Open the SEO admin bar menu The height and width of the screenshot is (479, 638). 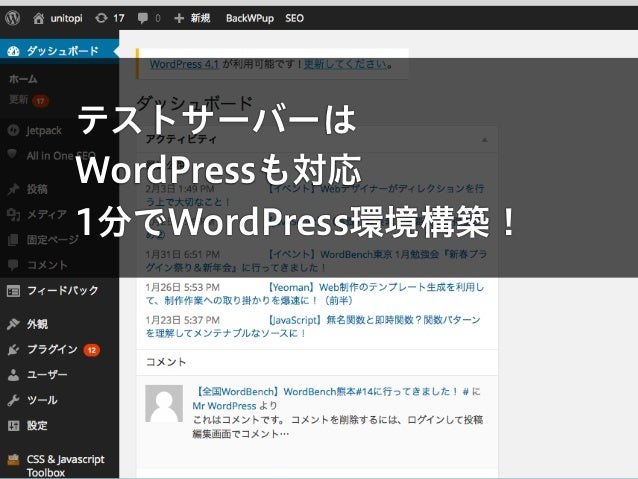(x=295, y=18)
